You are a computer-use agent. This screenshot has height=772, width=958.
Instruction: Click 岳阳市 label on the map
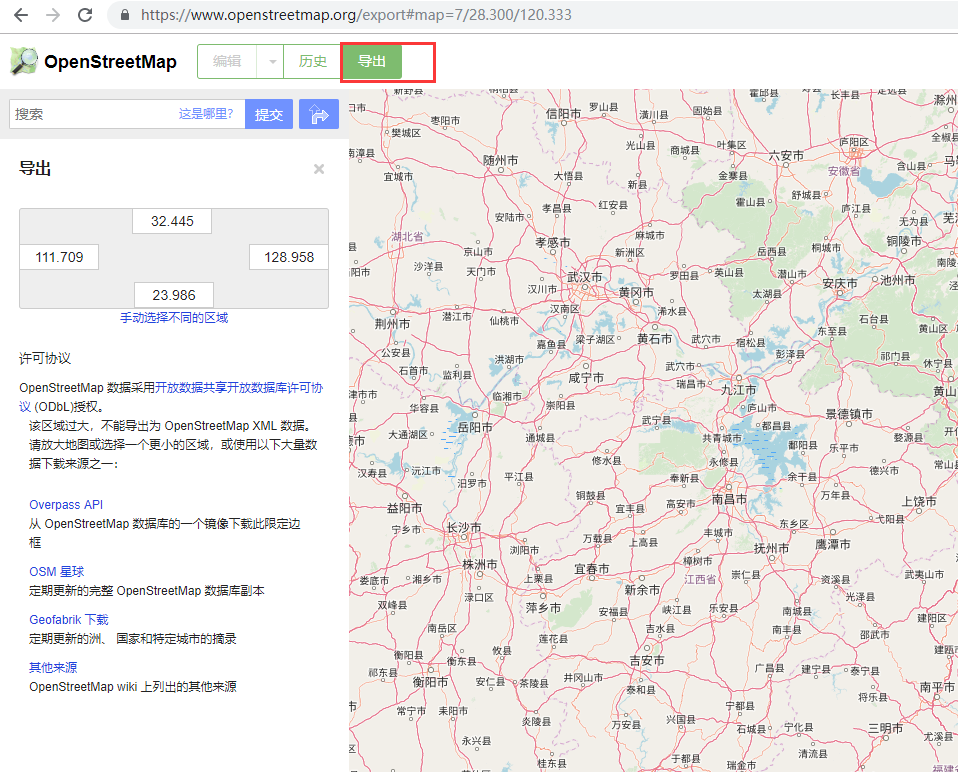point(475,428)
